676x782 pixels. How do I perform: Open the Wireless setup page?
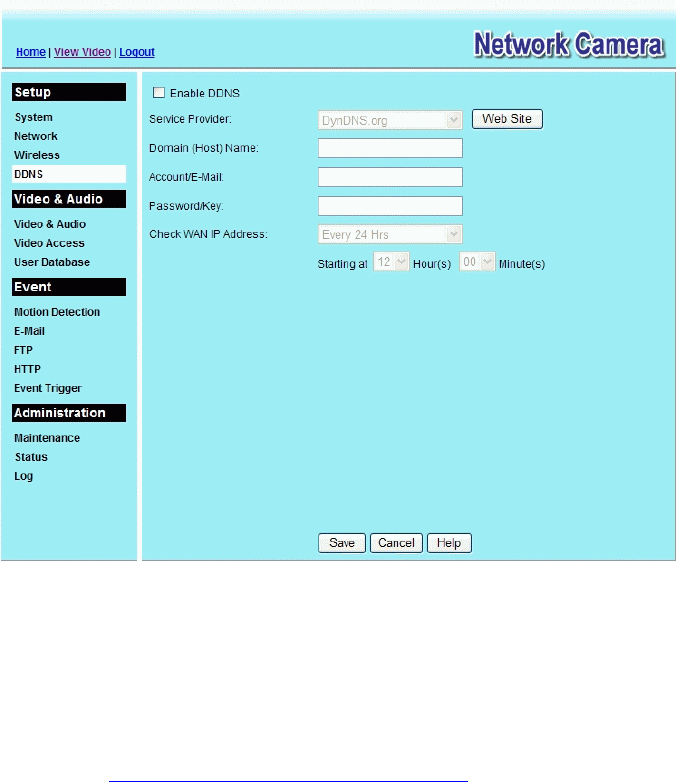point(36,155)
